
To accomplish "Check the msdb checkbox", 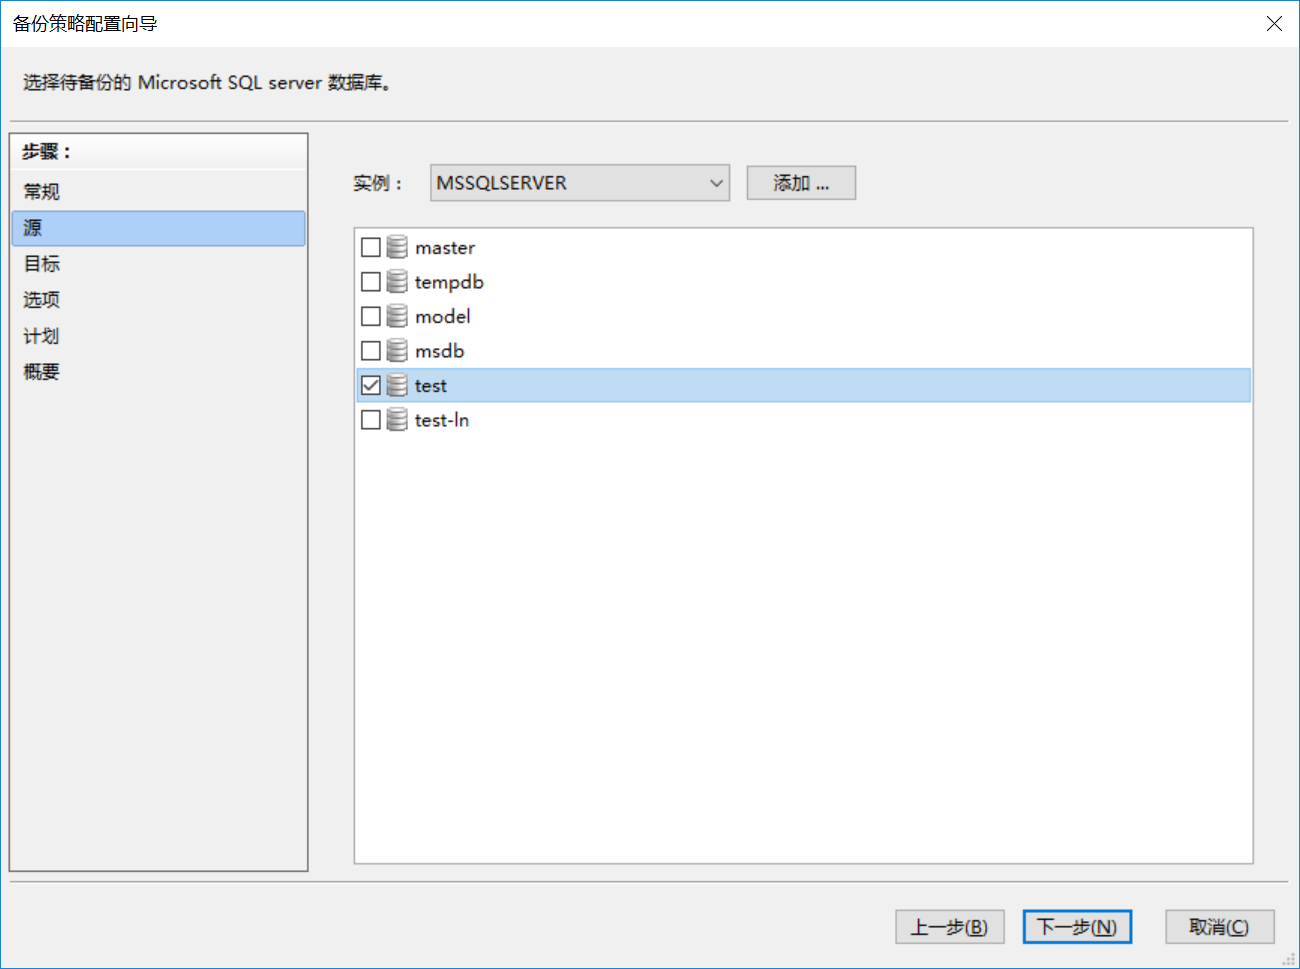I will [371, 351].
